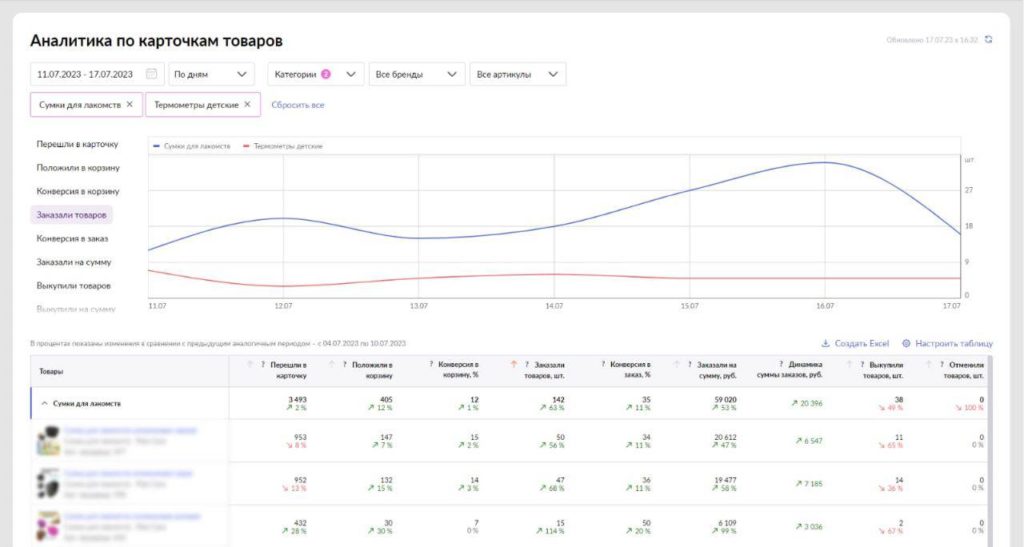Remove the 'Сумки для лакомств' filter chip
The height and width of the screenshot is (547, 1024).
[x=129, y=104]
